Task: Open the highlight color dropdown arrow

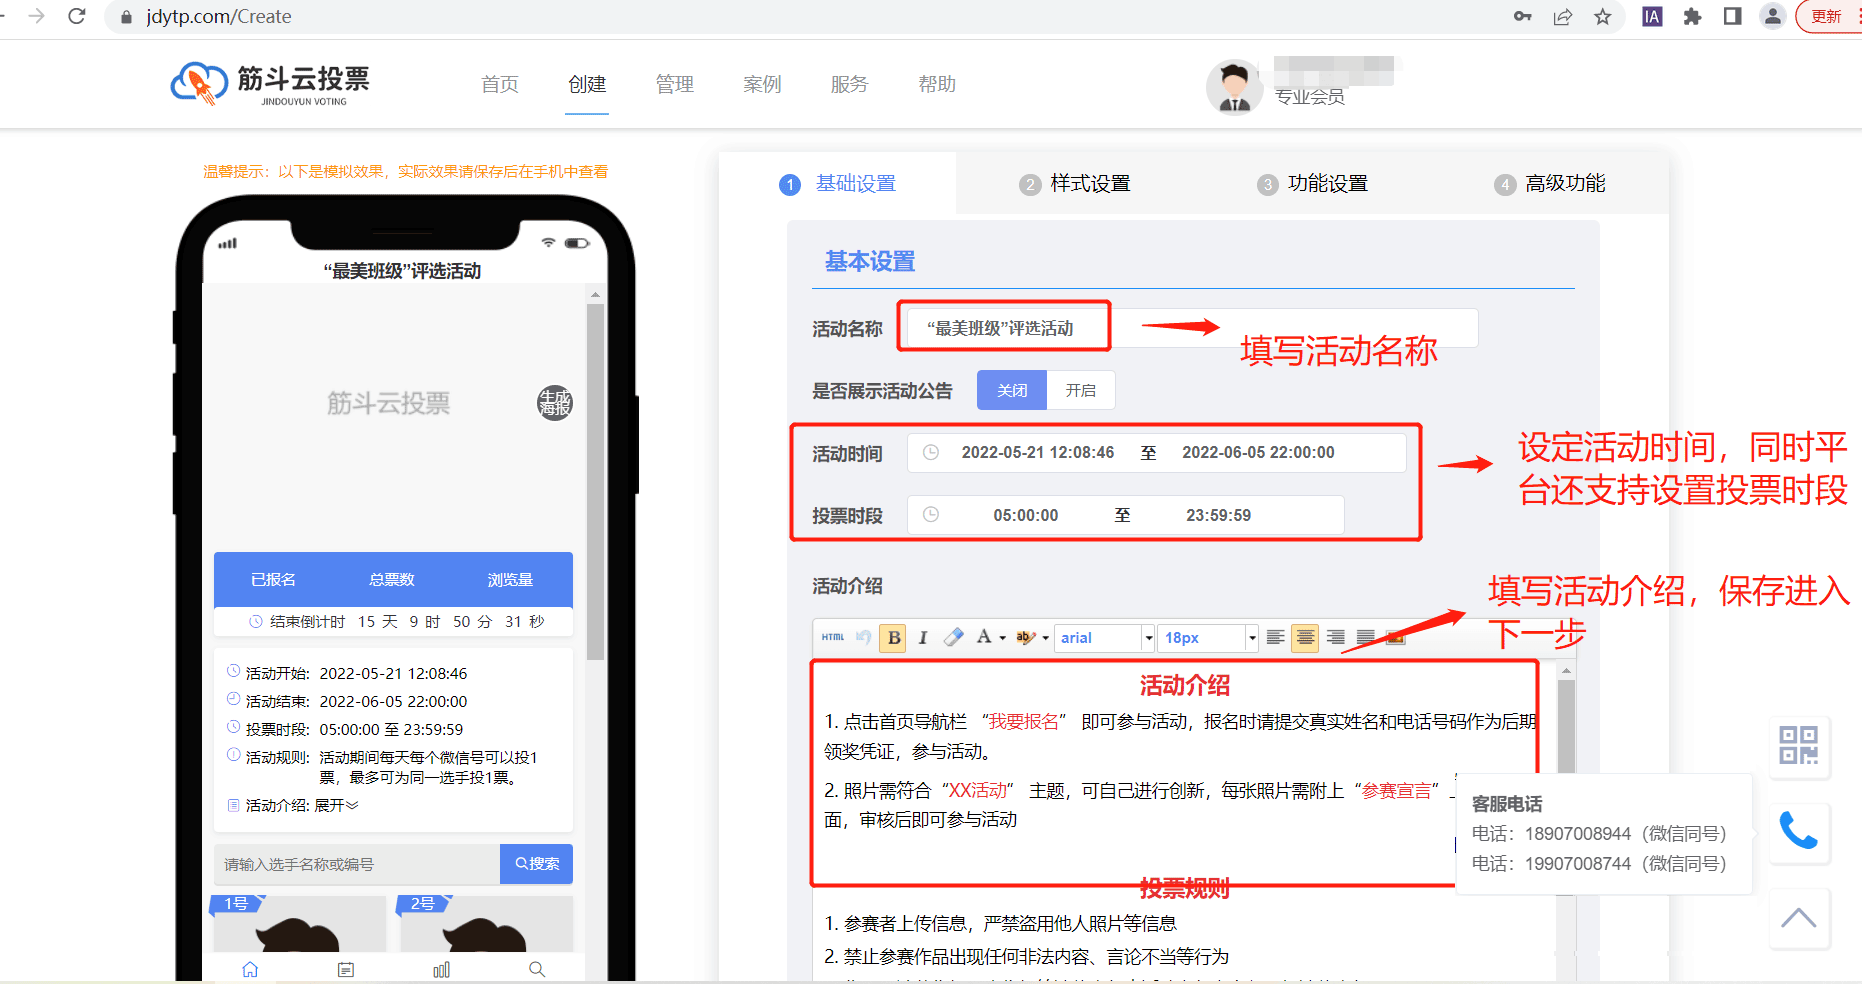Action: point(1046,638)
